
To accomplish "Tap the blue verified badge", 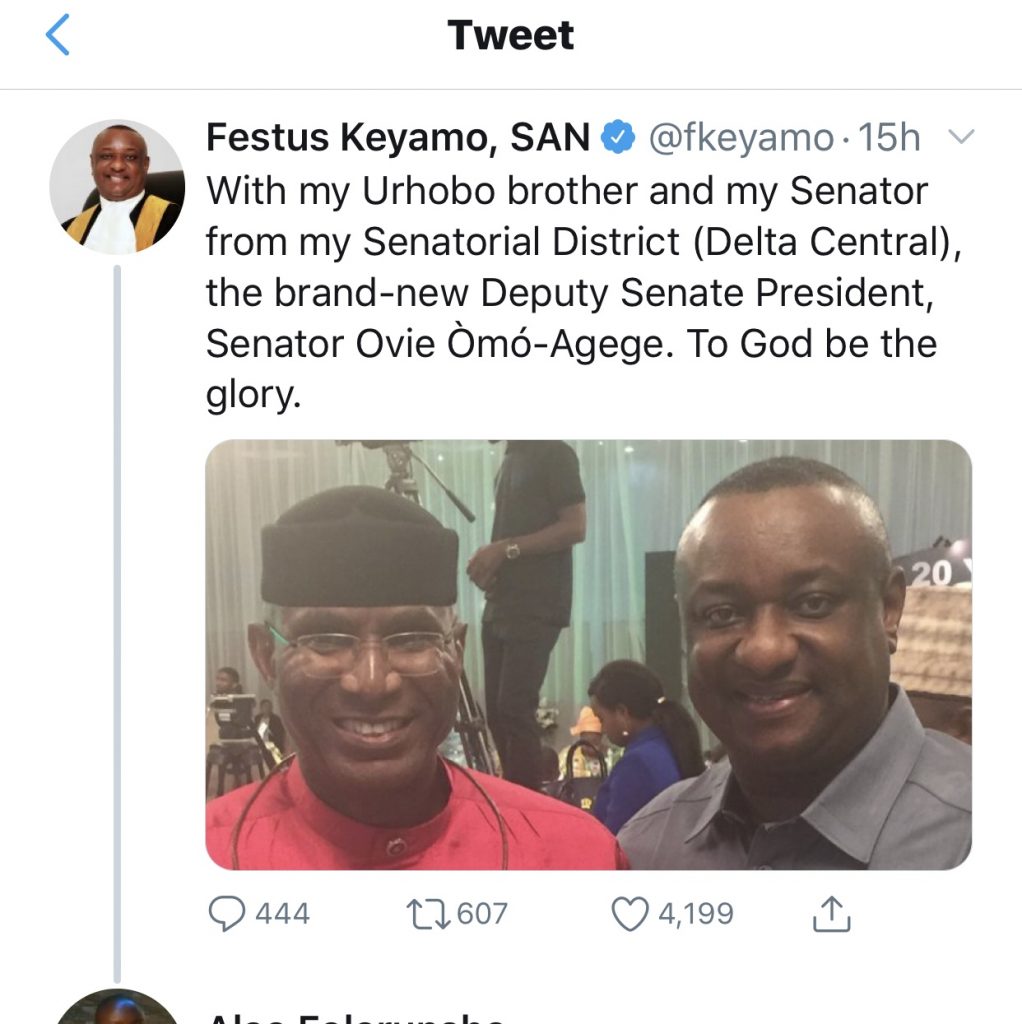I will point(618,137).
